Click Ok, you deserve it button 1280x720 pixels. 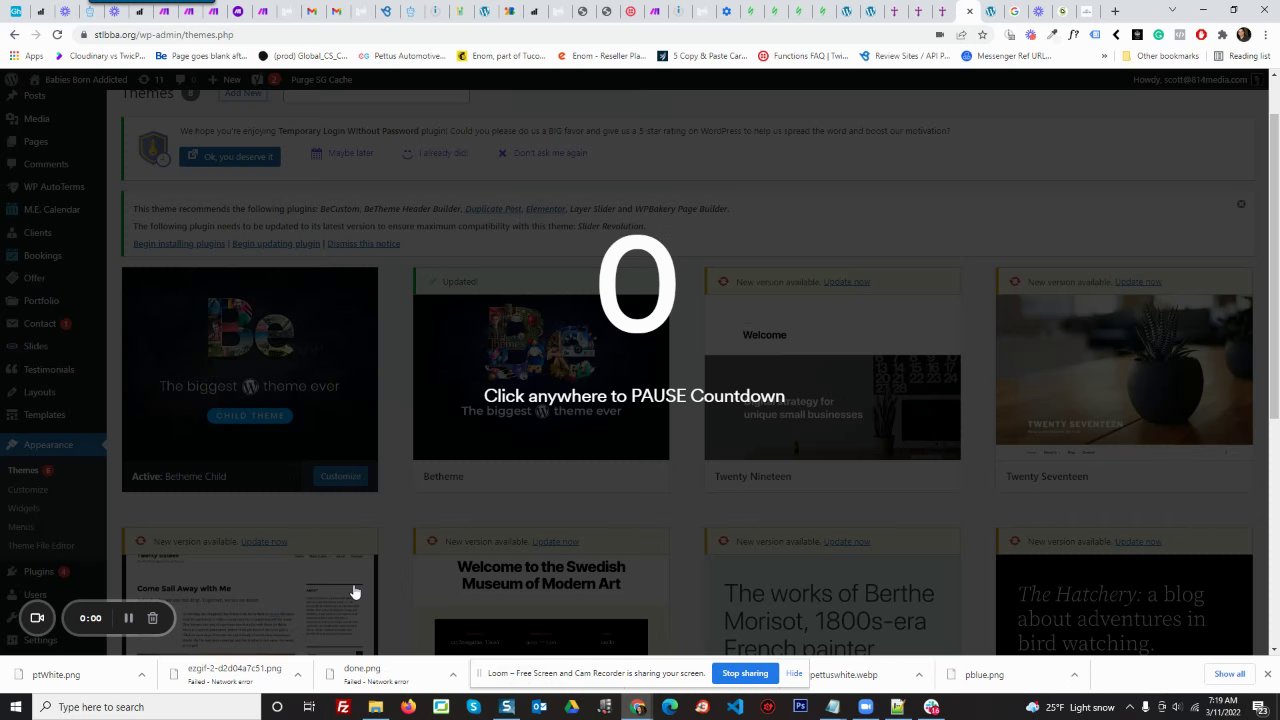230,156
